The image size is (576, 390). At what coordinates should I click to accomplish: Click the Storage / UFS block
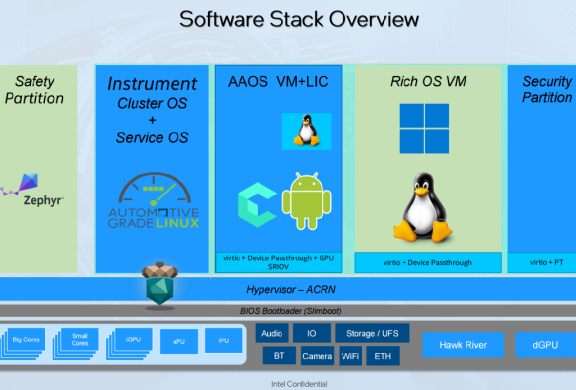372,333
